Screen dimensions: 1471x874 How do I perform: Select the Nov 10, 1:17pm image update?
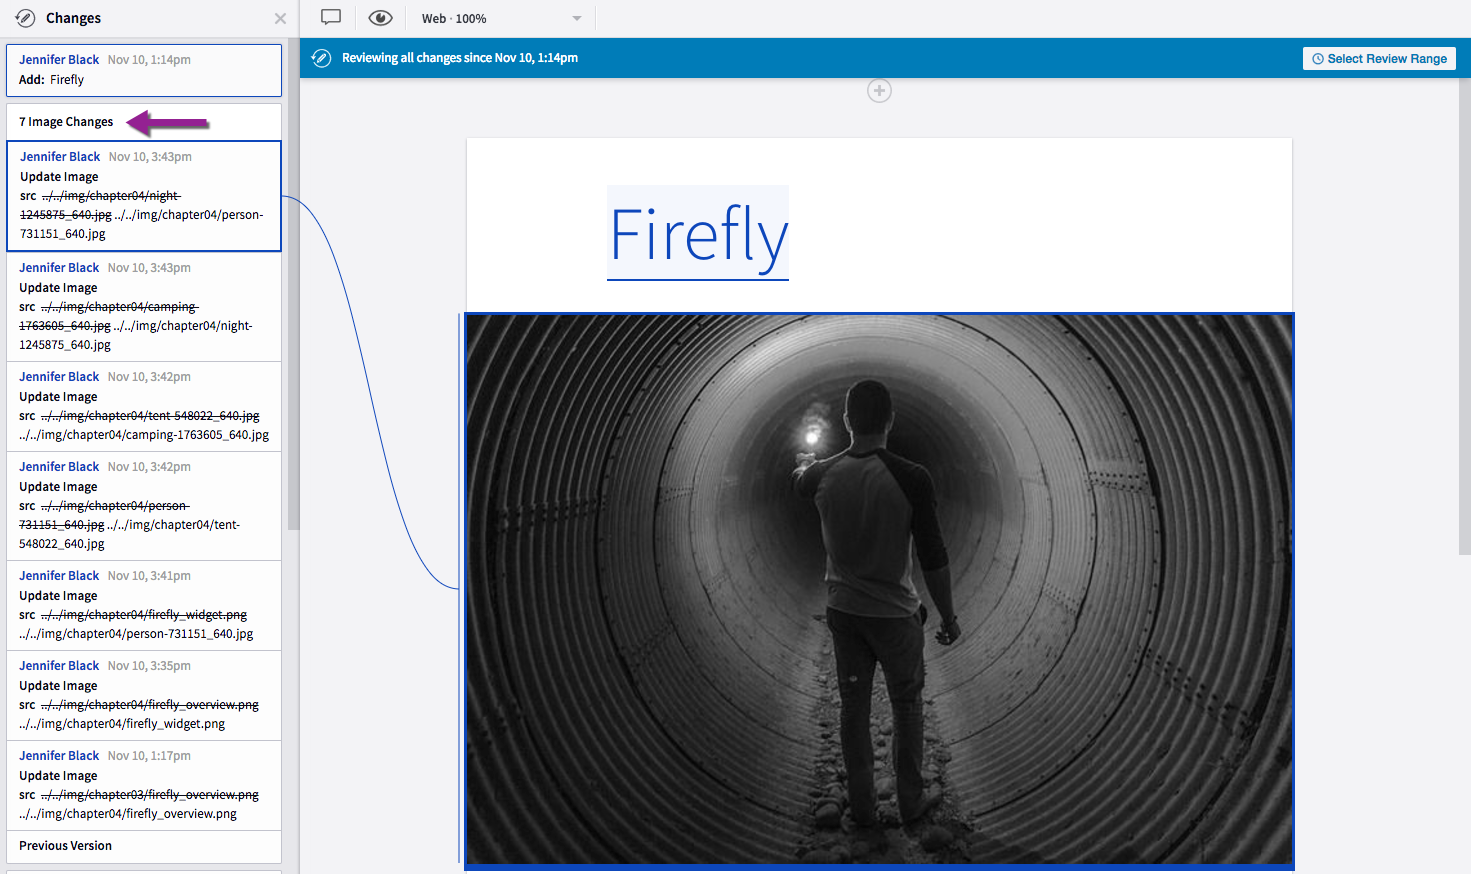click(x=144, y=785)
